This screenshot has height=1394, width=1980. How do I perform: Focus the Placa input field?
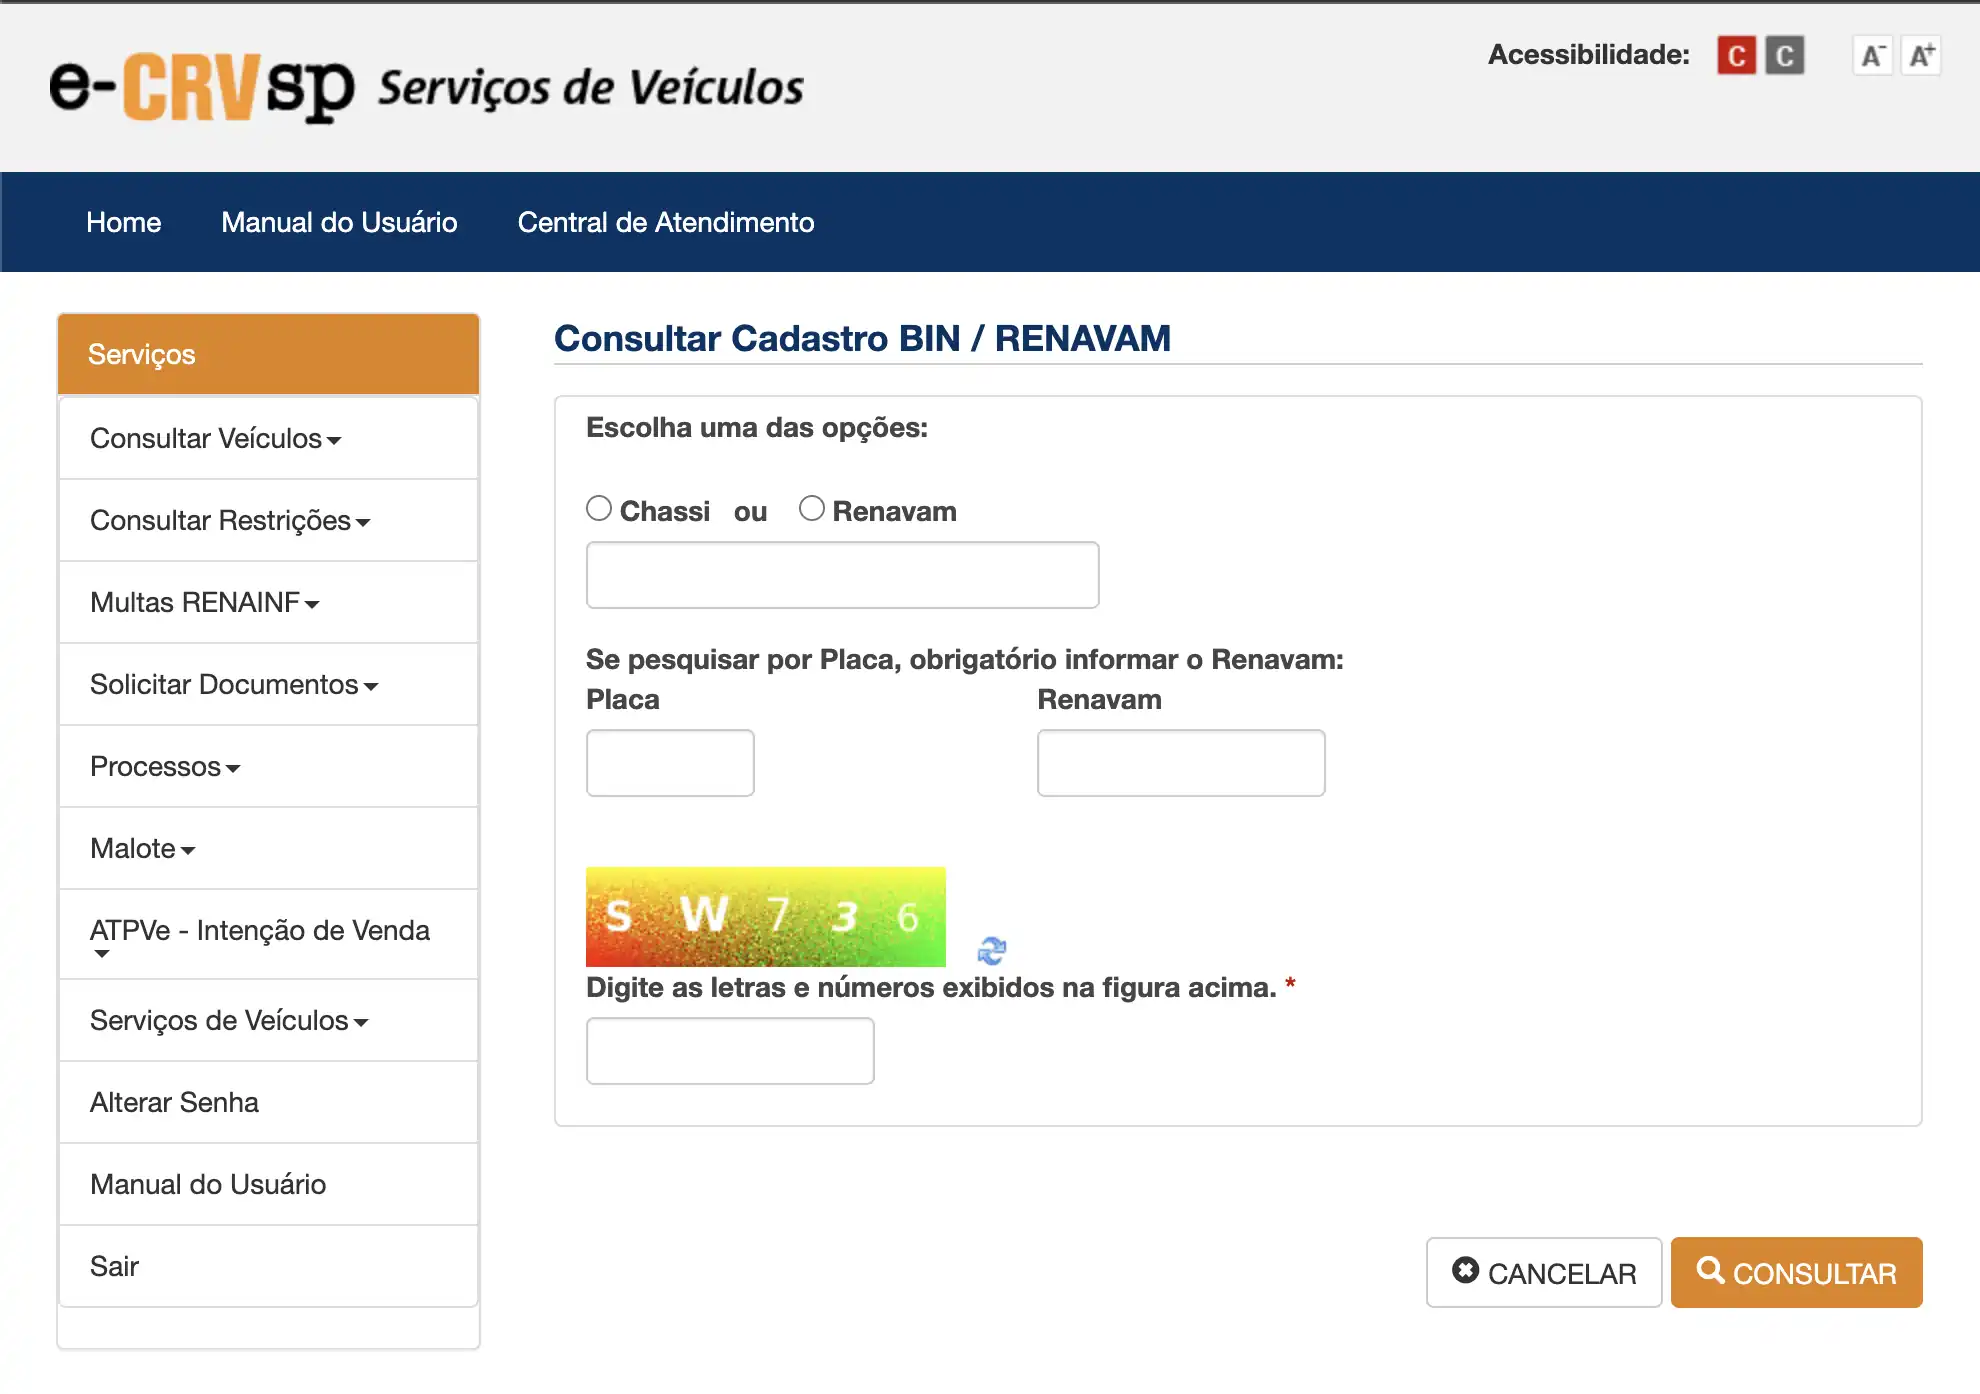tap(670, 763)
